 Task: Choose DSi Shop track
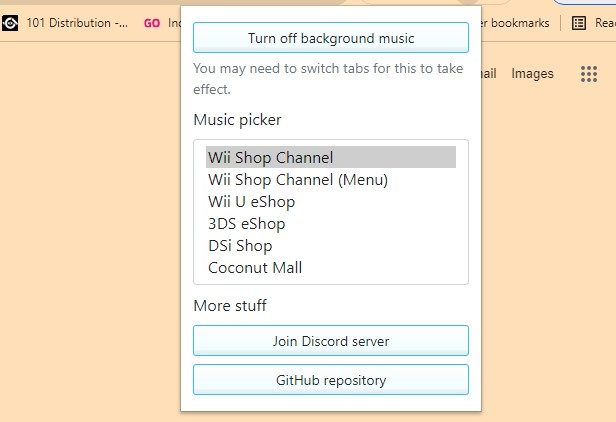pos(331,246)
